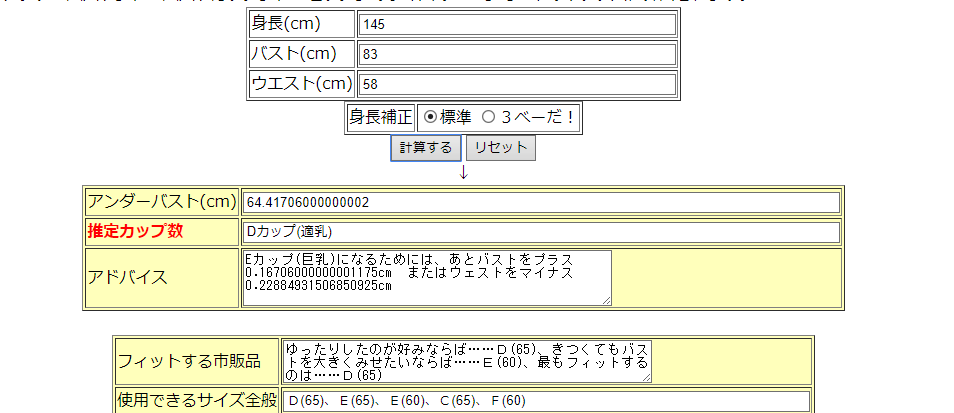
Task: Click the アンダーバスト(cm) result field
Action: click(540, 202)
